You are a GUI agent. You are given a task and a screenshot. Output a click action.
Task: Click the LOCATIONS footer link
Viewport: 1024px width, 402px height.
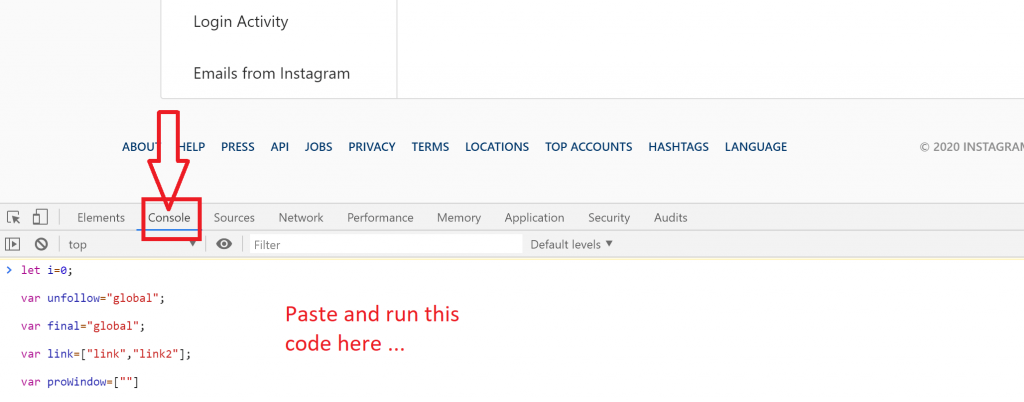pyautogui.click(x=497, y=147)
